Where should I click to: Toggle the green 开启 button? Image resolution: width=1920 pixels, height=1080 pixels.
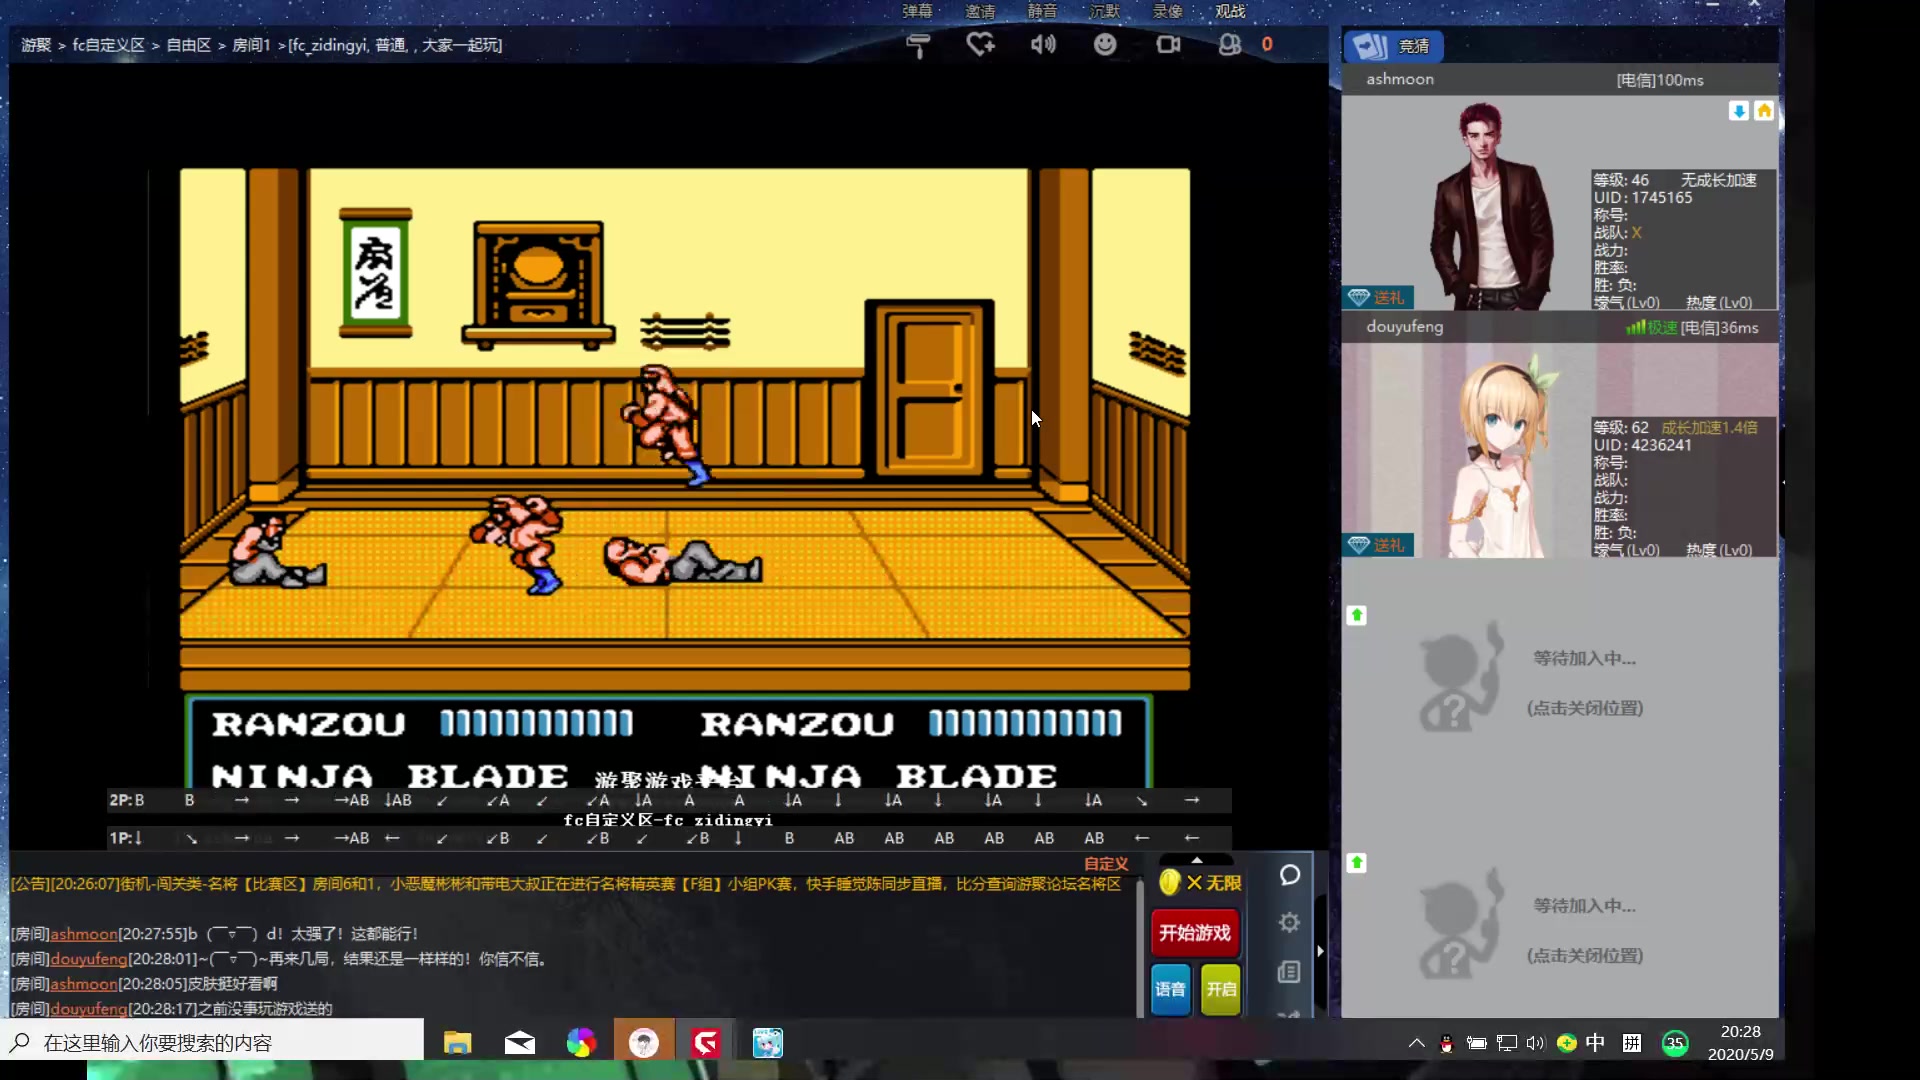click(1221, 990)
